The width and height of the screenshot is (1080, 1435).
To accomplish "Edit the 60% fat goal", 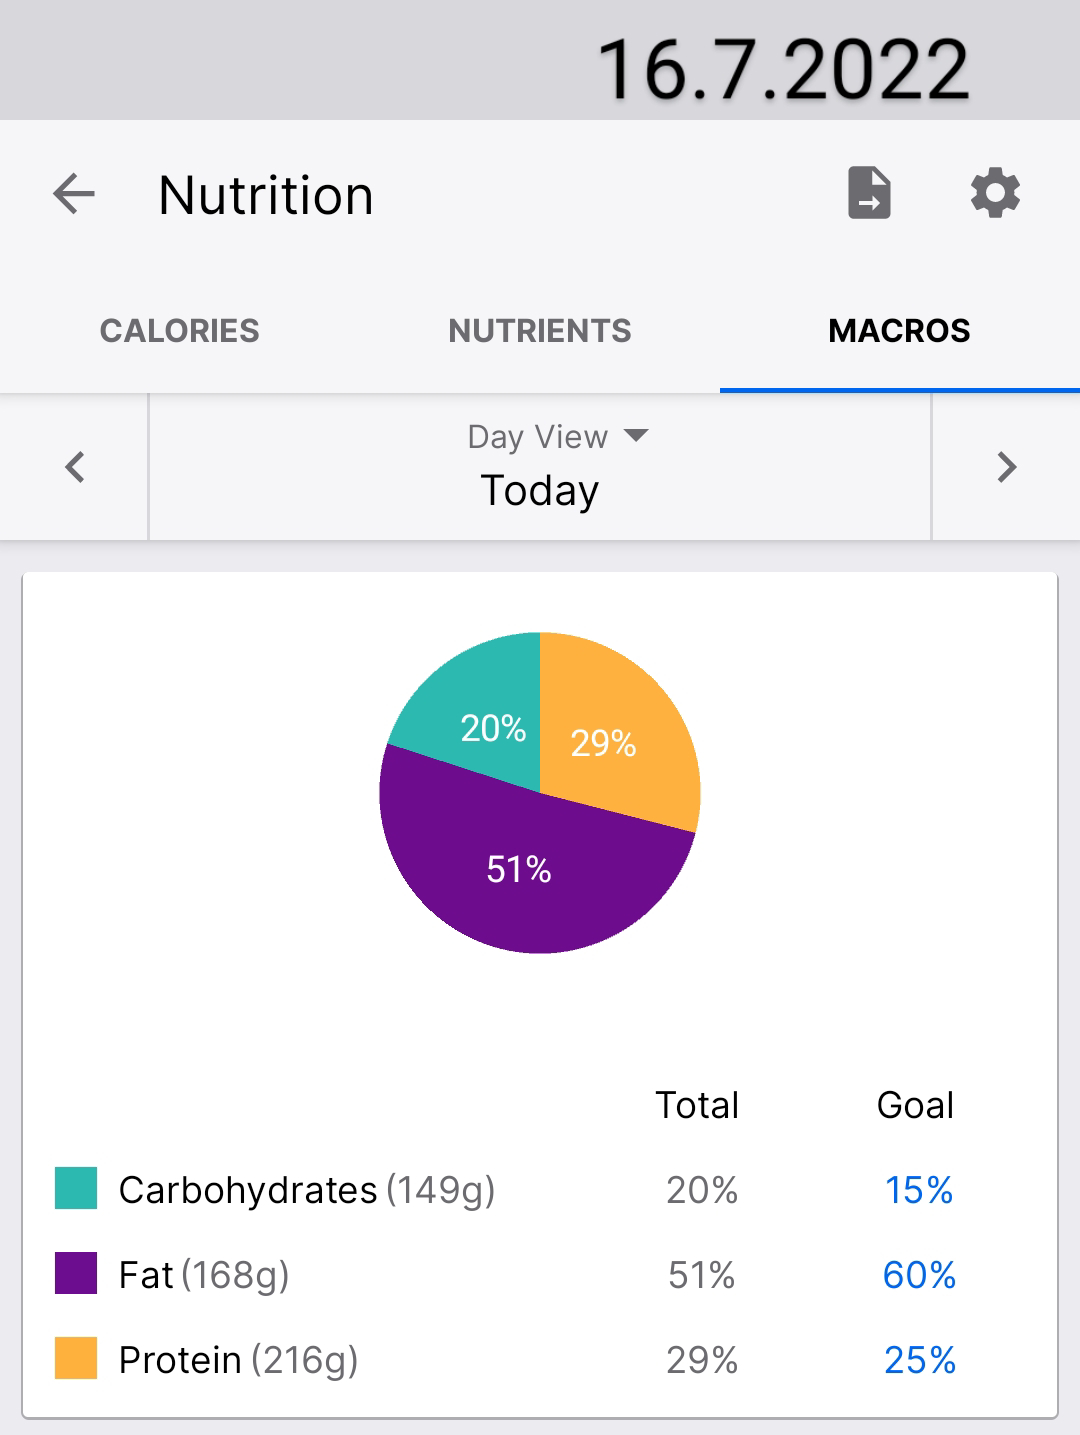I will coord(919,1275).
